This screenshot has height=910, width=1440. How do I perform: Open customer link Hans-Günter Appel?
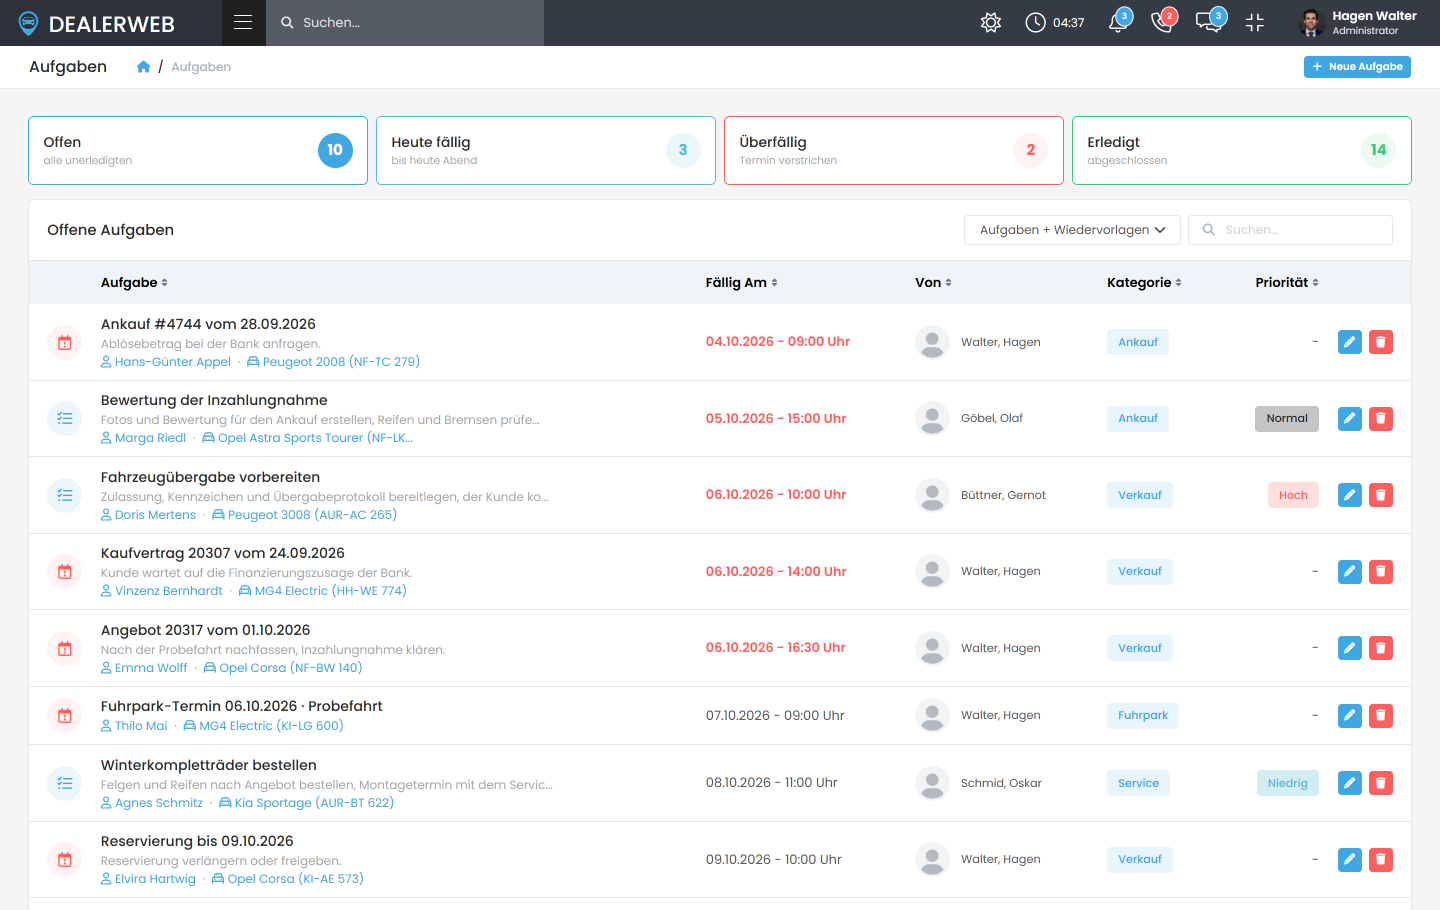(166, 362)
